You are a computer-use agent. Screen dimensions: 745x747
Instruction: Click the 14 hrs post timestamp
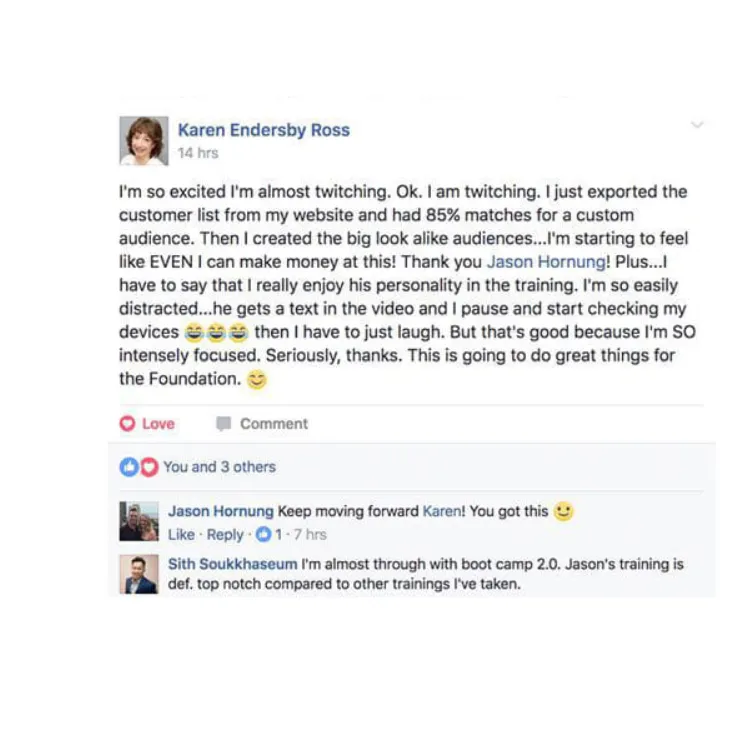click(x=198, y=153)
